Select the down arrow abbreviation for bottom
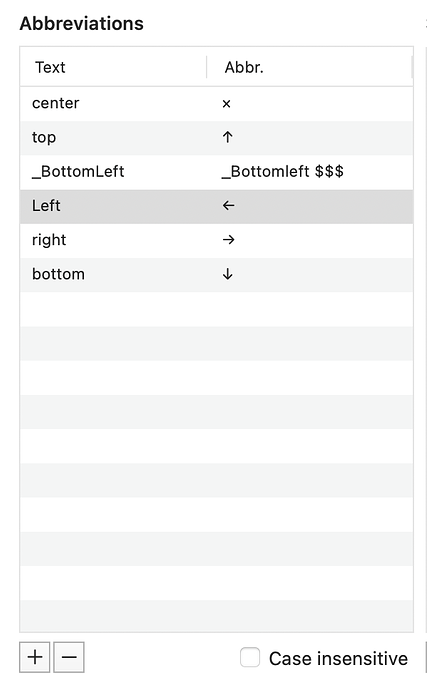The image size is (427, 690). click(227, 274)
